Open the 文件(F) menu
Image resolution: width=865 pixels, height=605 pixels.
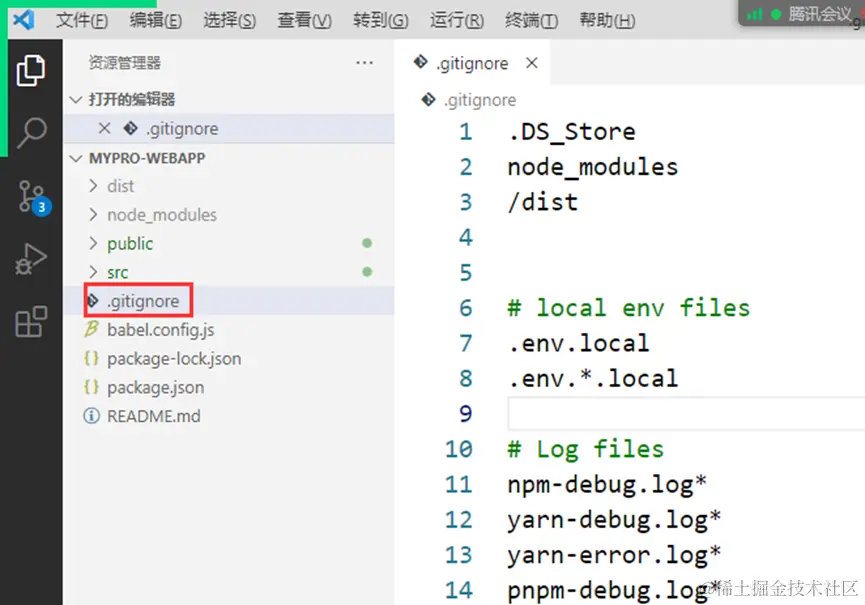[82, 20]
